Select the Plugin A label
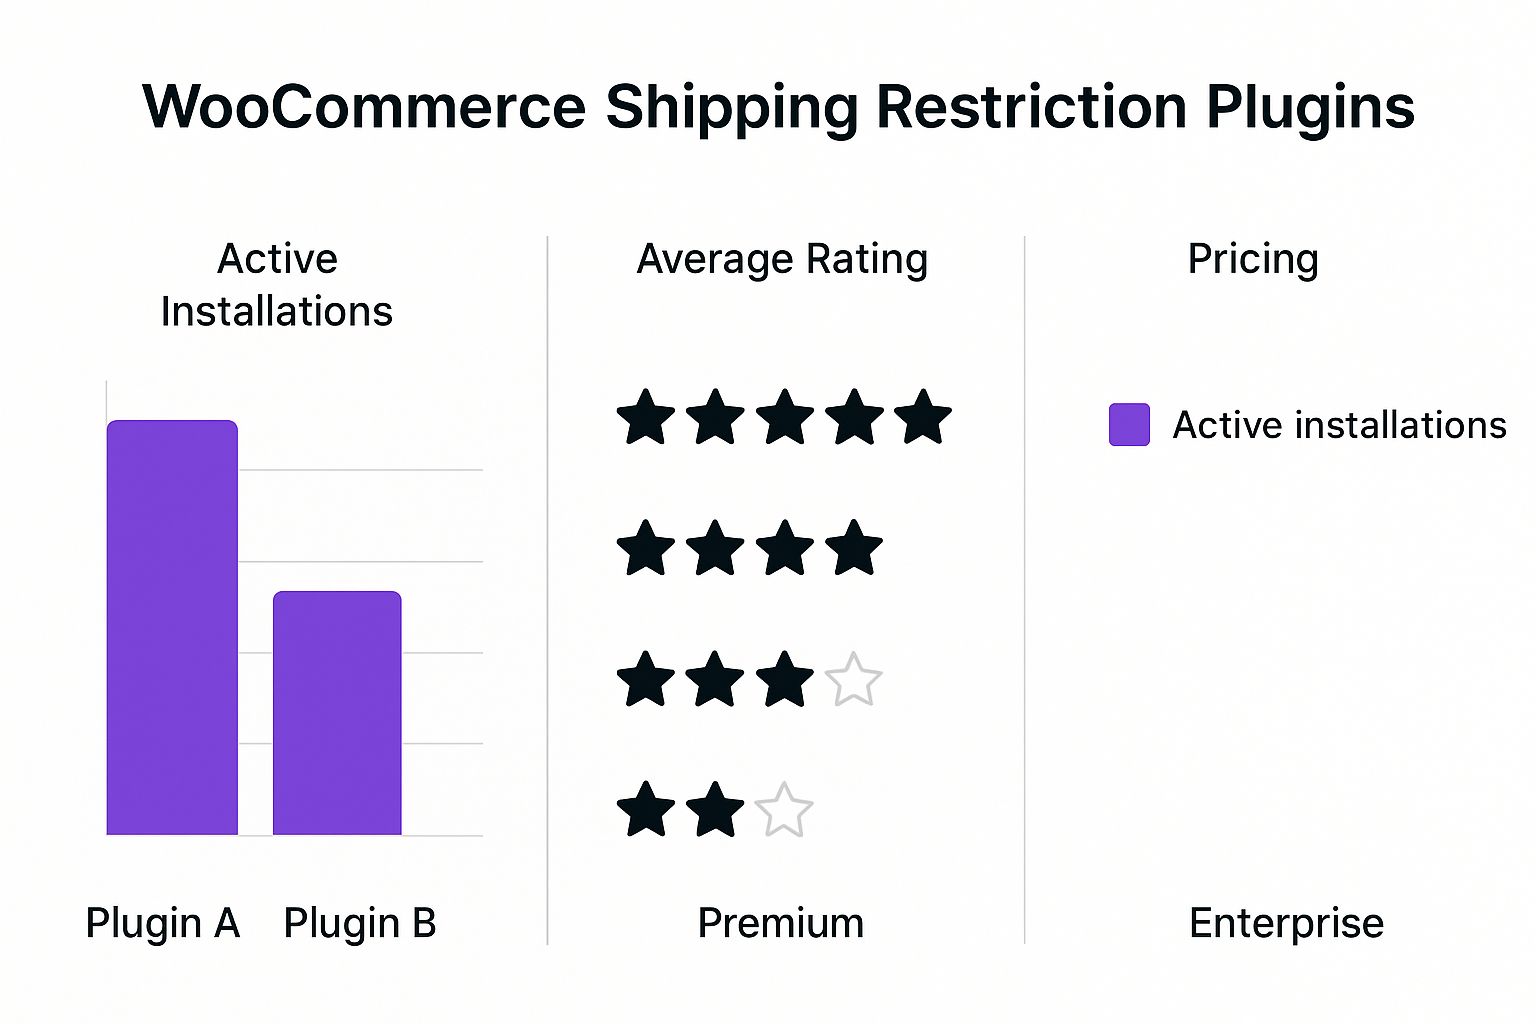Viewport: 1536px width, 1024px height. tap(162, 923)
